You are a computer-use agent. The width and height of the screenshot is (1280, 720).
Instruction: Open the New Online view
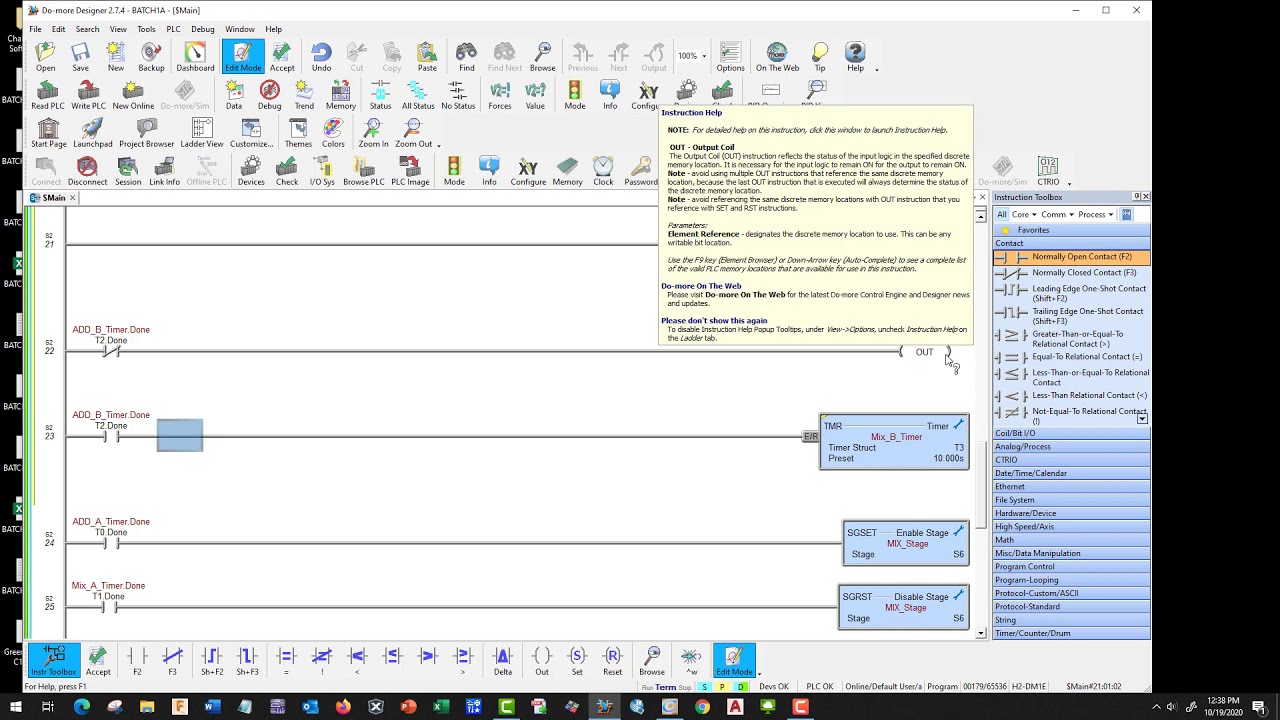133,96
